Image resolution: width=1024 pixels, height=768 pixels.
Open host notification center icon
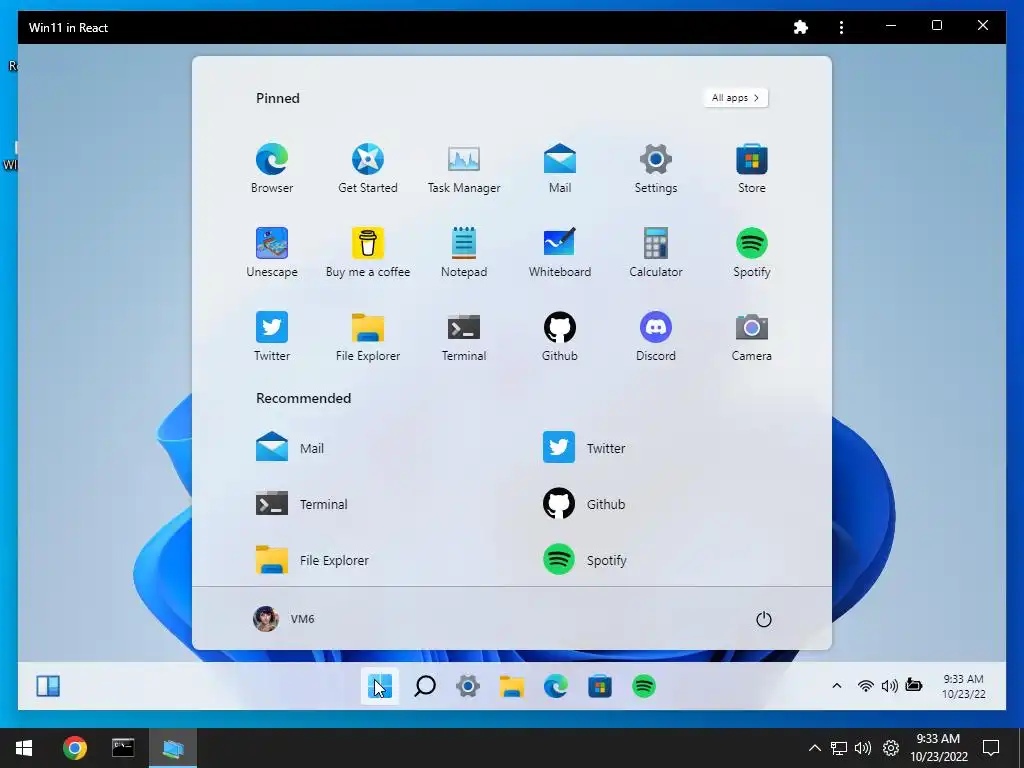pos(991,748)
